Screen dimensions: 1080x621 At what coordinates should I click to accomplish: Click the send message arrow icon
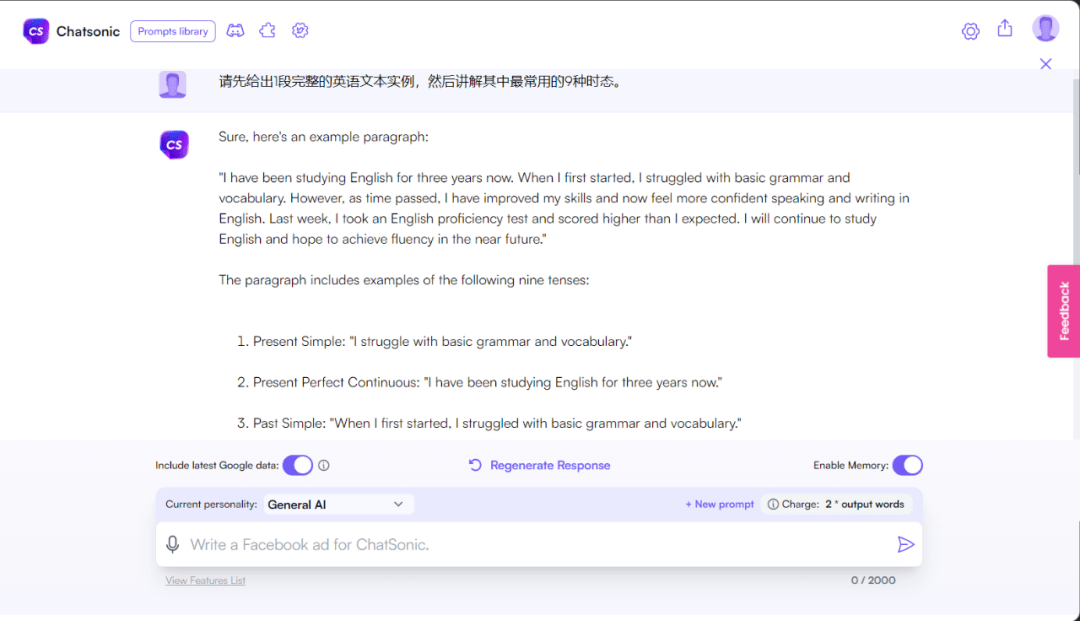pos(906,544)
